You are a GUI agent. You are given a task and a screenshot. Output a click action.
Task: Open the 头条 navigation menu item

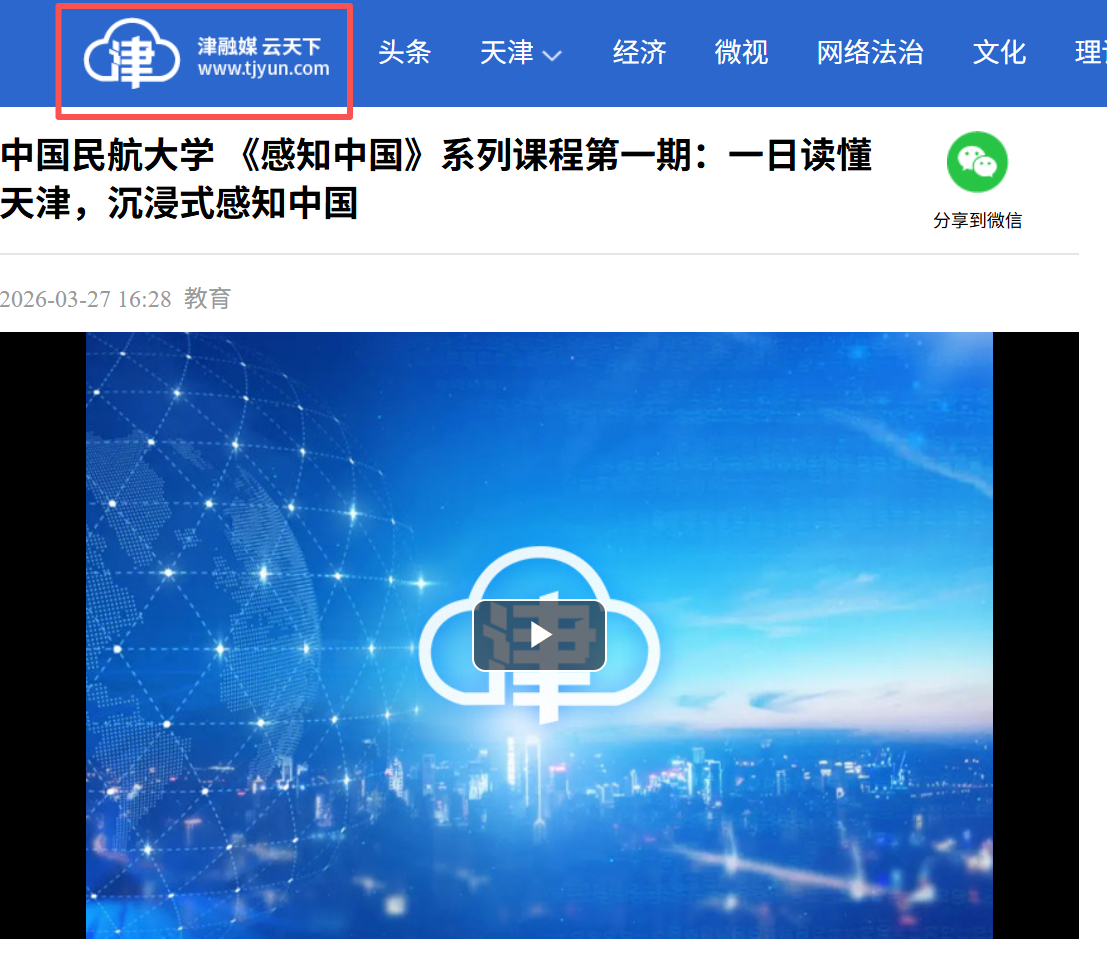pos(404,52)
